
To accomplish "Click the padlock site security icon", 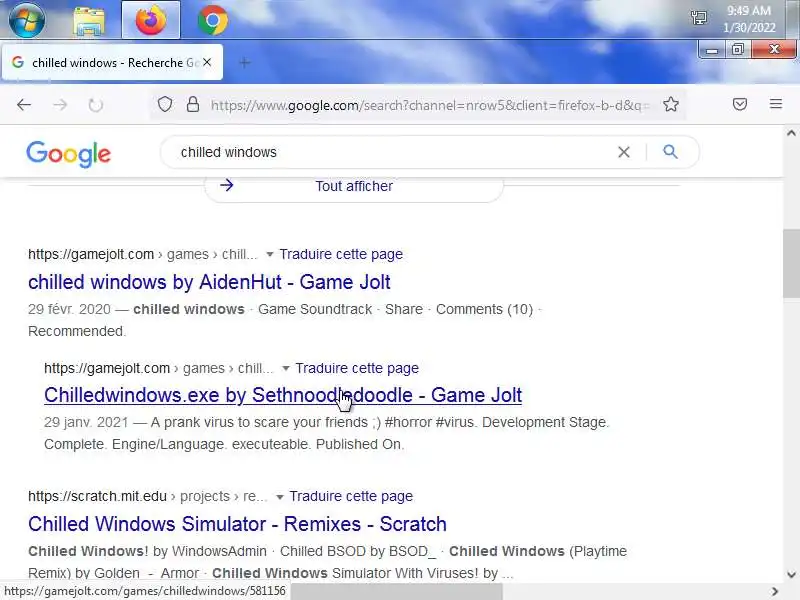I will 192,105.
